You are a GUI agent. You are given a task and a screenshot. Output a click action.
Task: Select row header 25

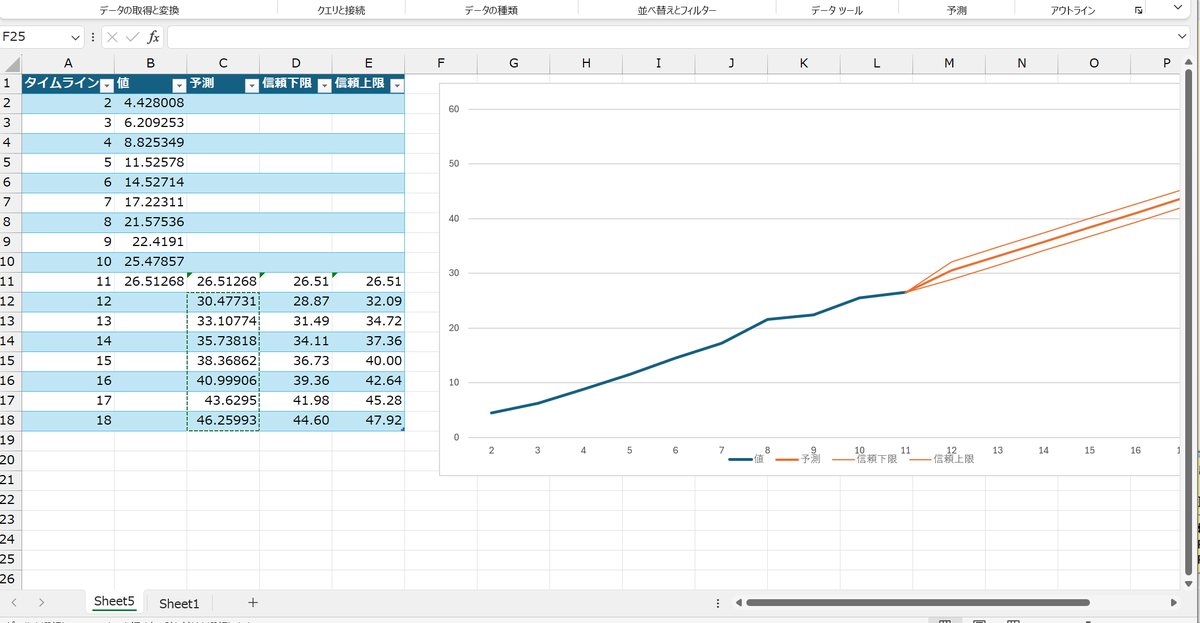[10, 559]
